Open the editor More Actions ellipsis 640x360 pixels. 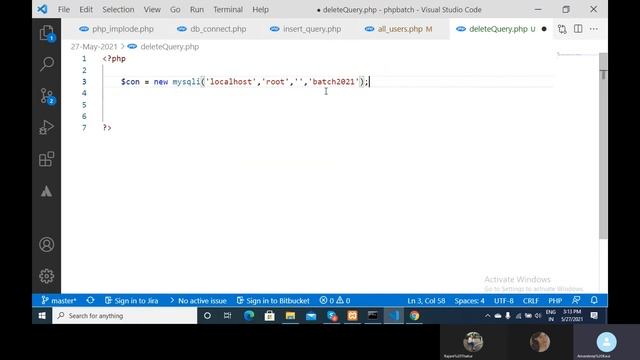(x=594, y=29)
